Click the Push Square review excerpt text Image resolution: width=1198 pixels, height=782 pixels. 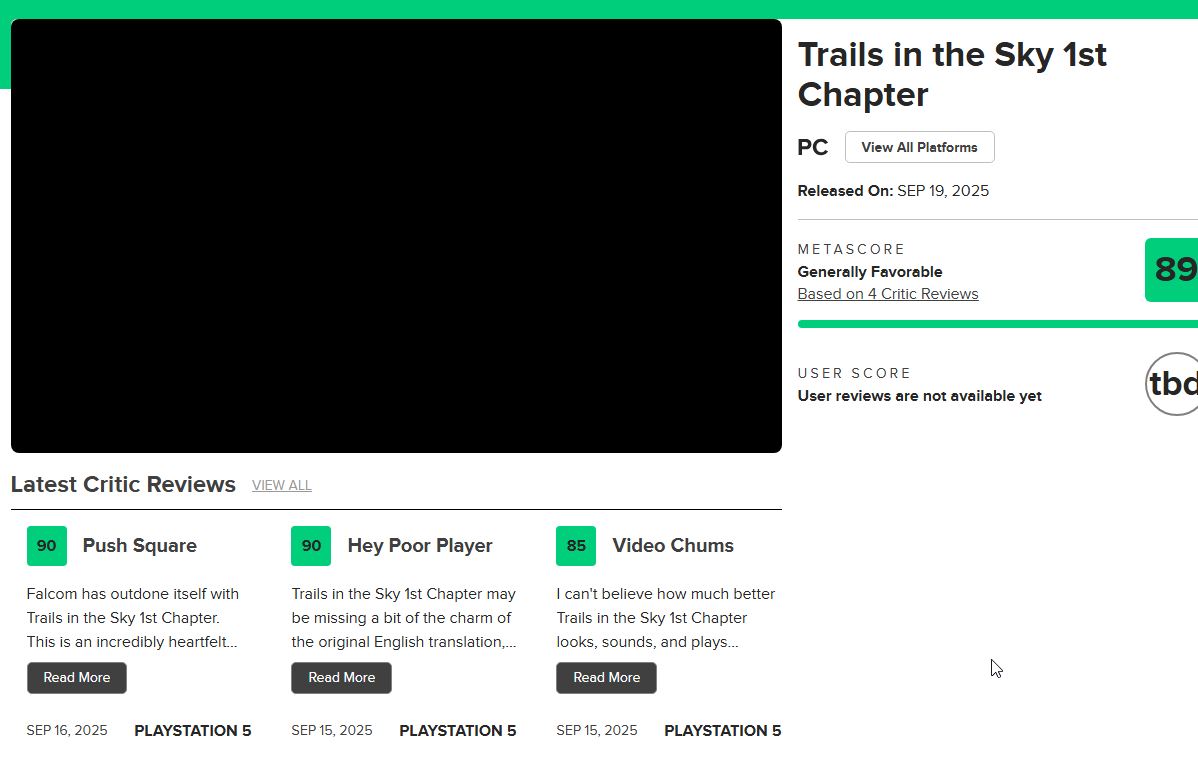tap(133, 618)
